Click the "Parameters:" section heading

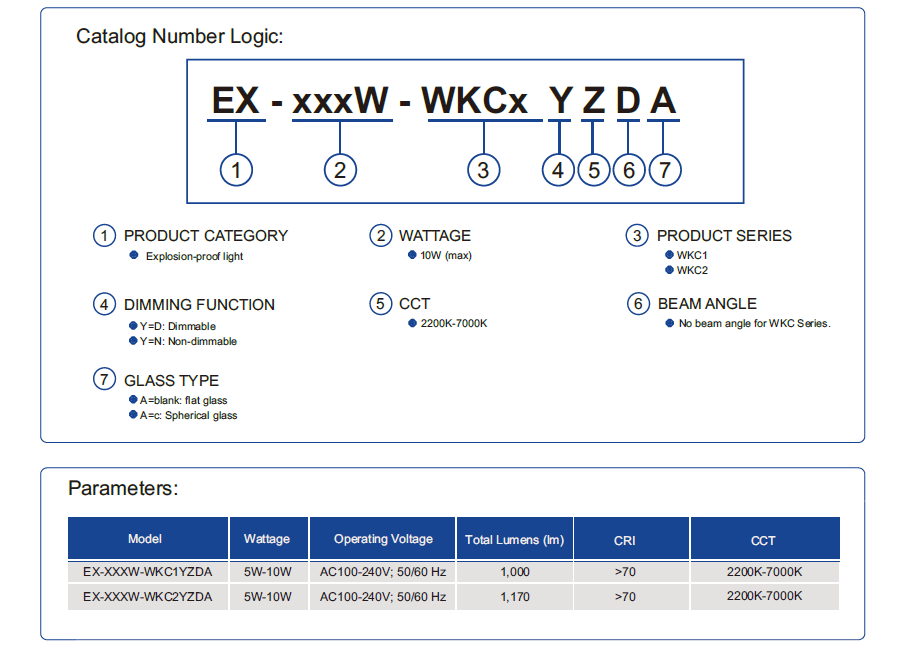tap(123, 488)
